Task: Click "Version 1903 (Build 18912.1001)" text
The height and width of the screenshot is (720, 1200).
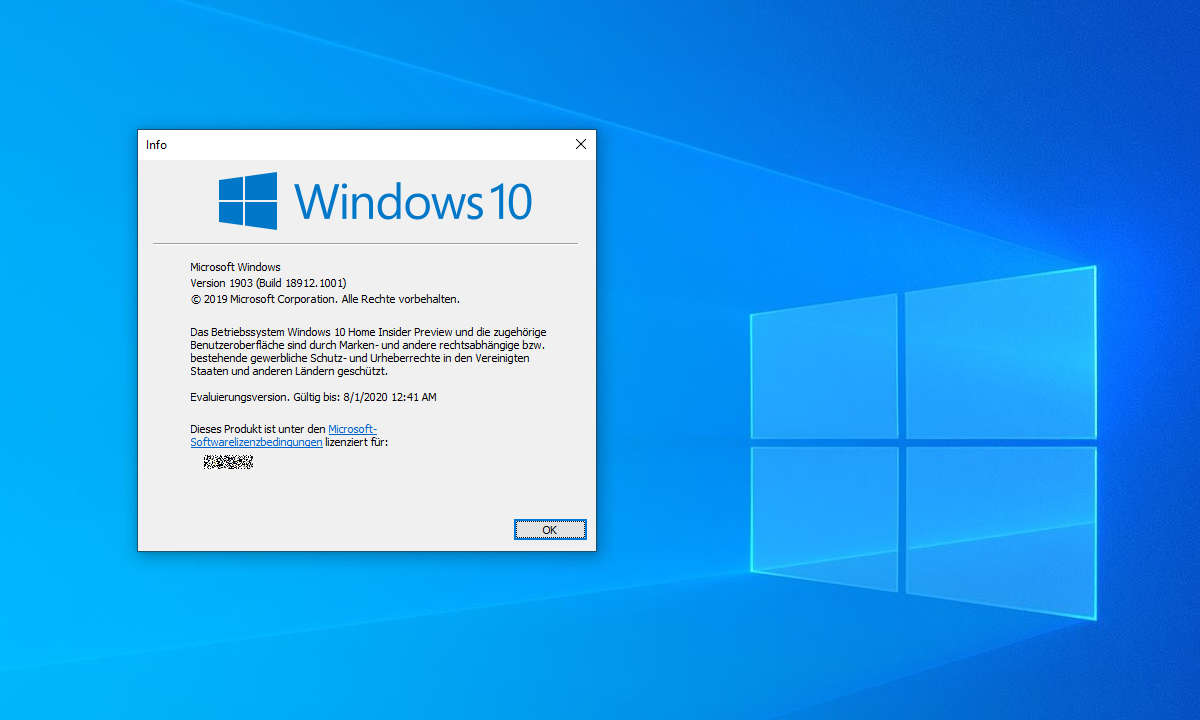Action: [x=268, y=283]
